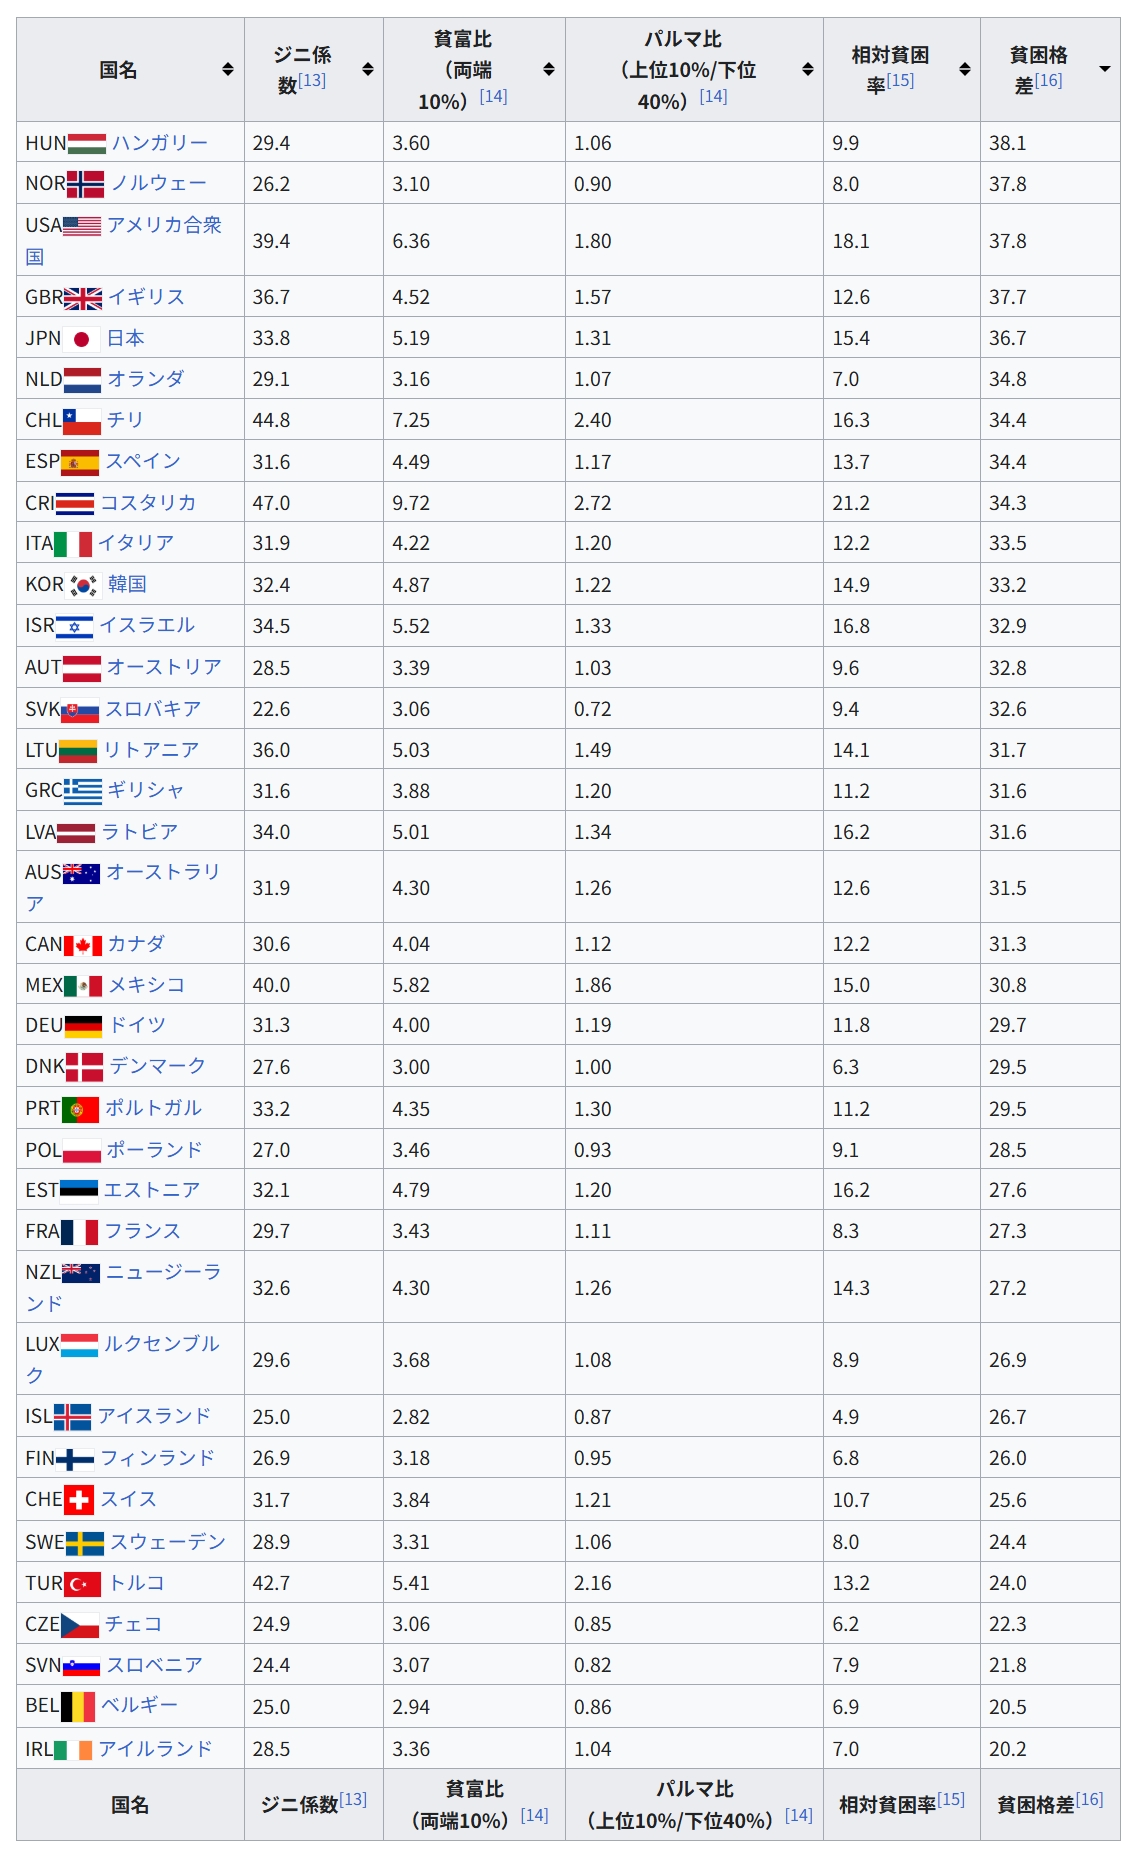Image resolution: width=1139 pixels, height=1865 pixels.
Task: Click the Canada flag icon
Action: (x=83, y=945)
